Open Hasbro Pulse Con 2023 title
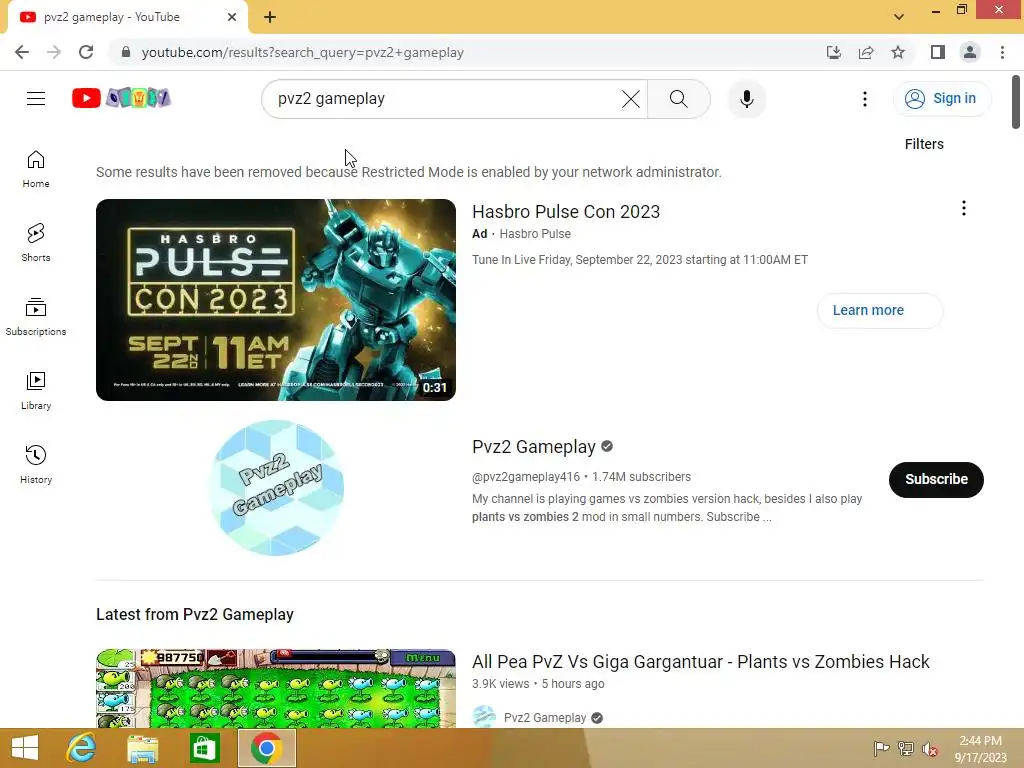 point(566,212)
